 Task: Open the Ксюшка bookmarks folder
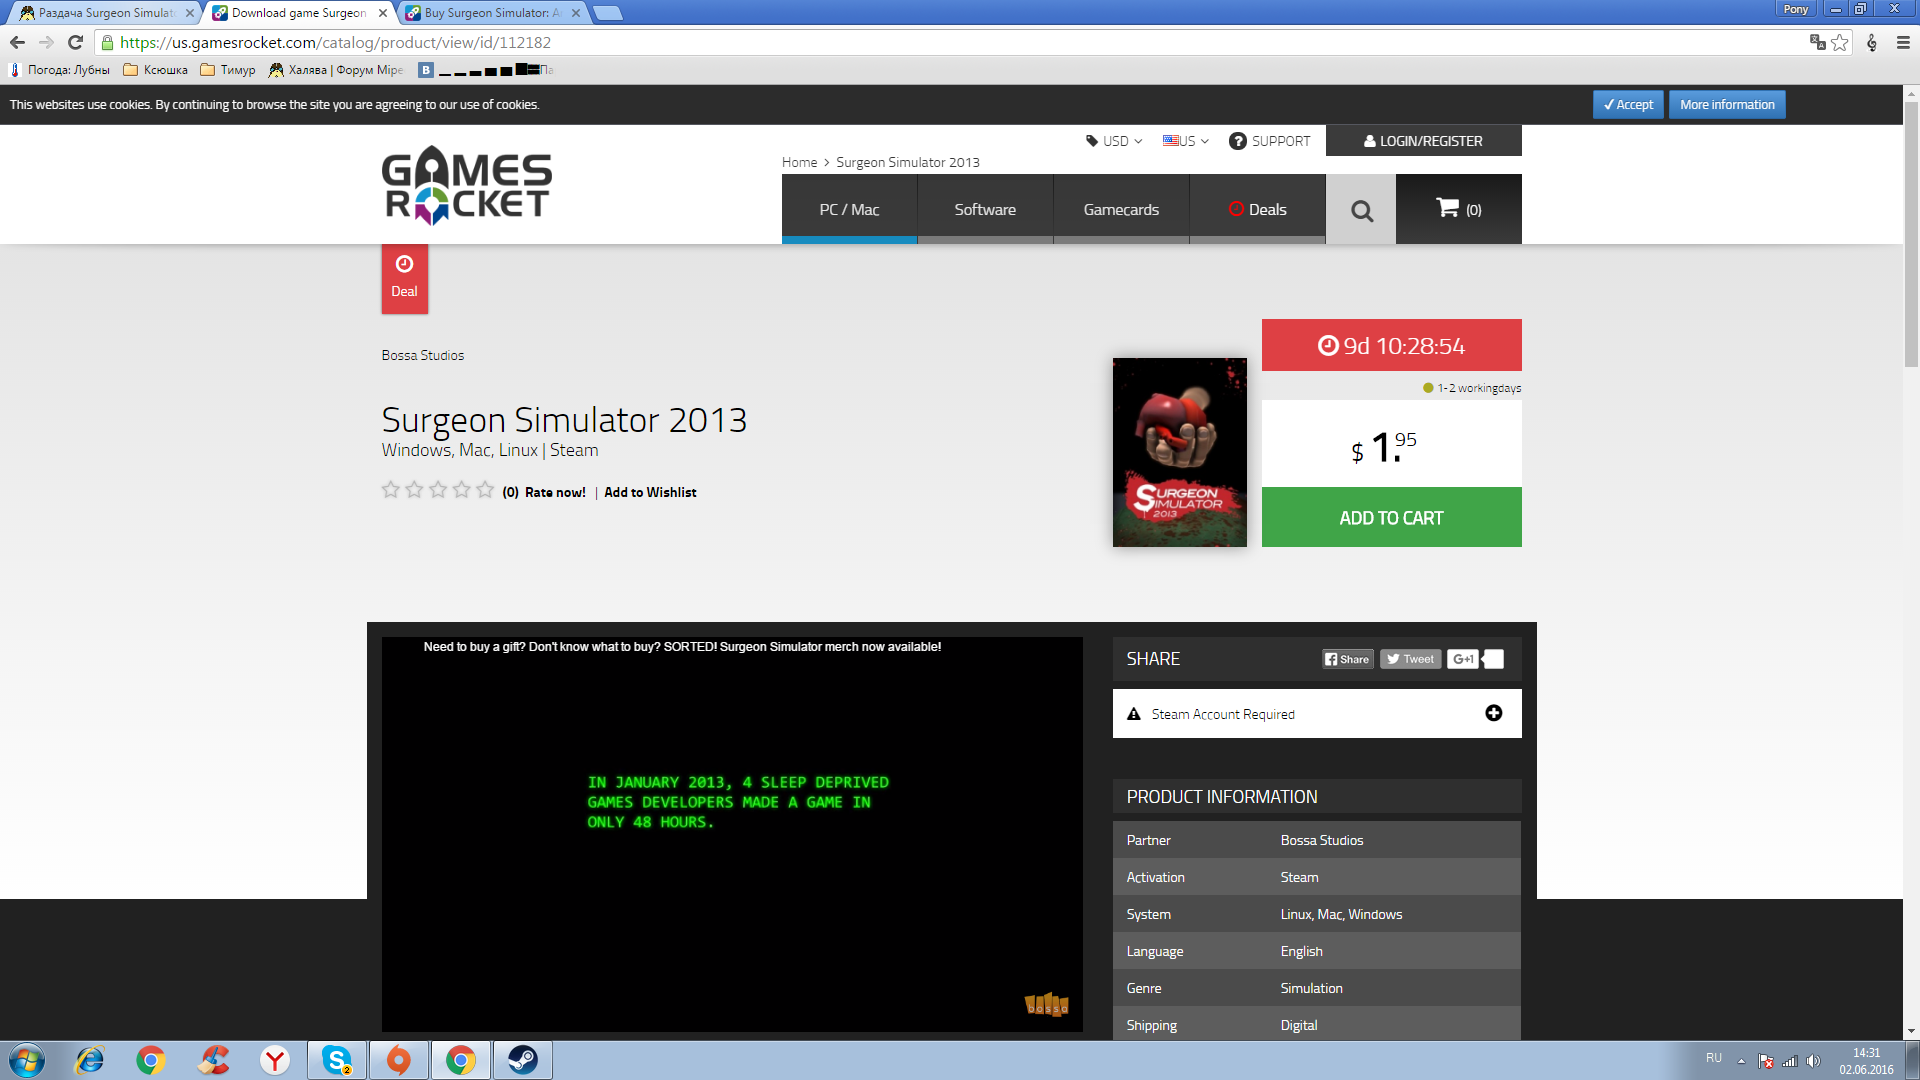pyautogui.click(x=155, y=70)
